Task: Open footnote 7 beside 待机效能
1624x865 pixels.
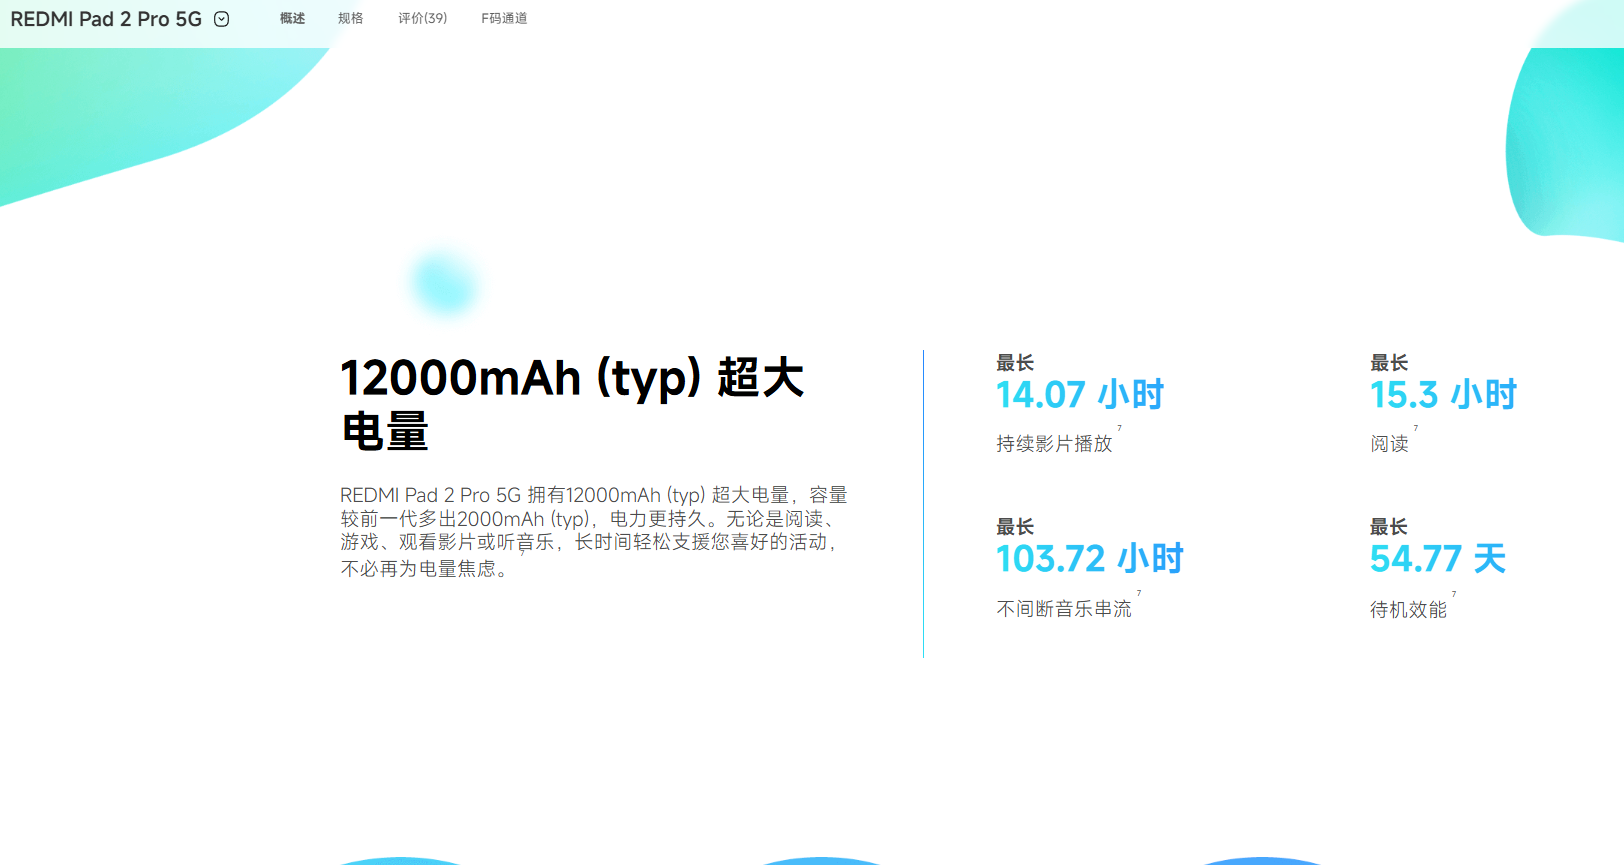Action: [x=1453, y=594]
